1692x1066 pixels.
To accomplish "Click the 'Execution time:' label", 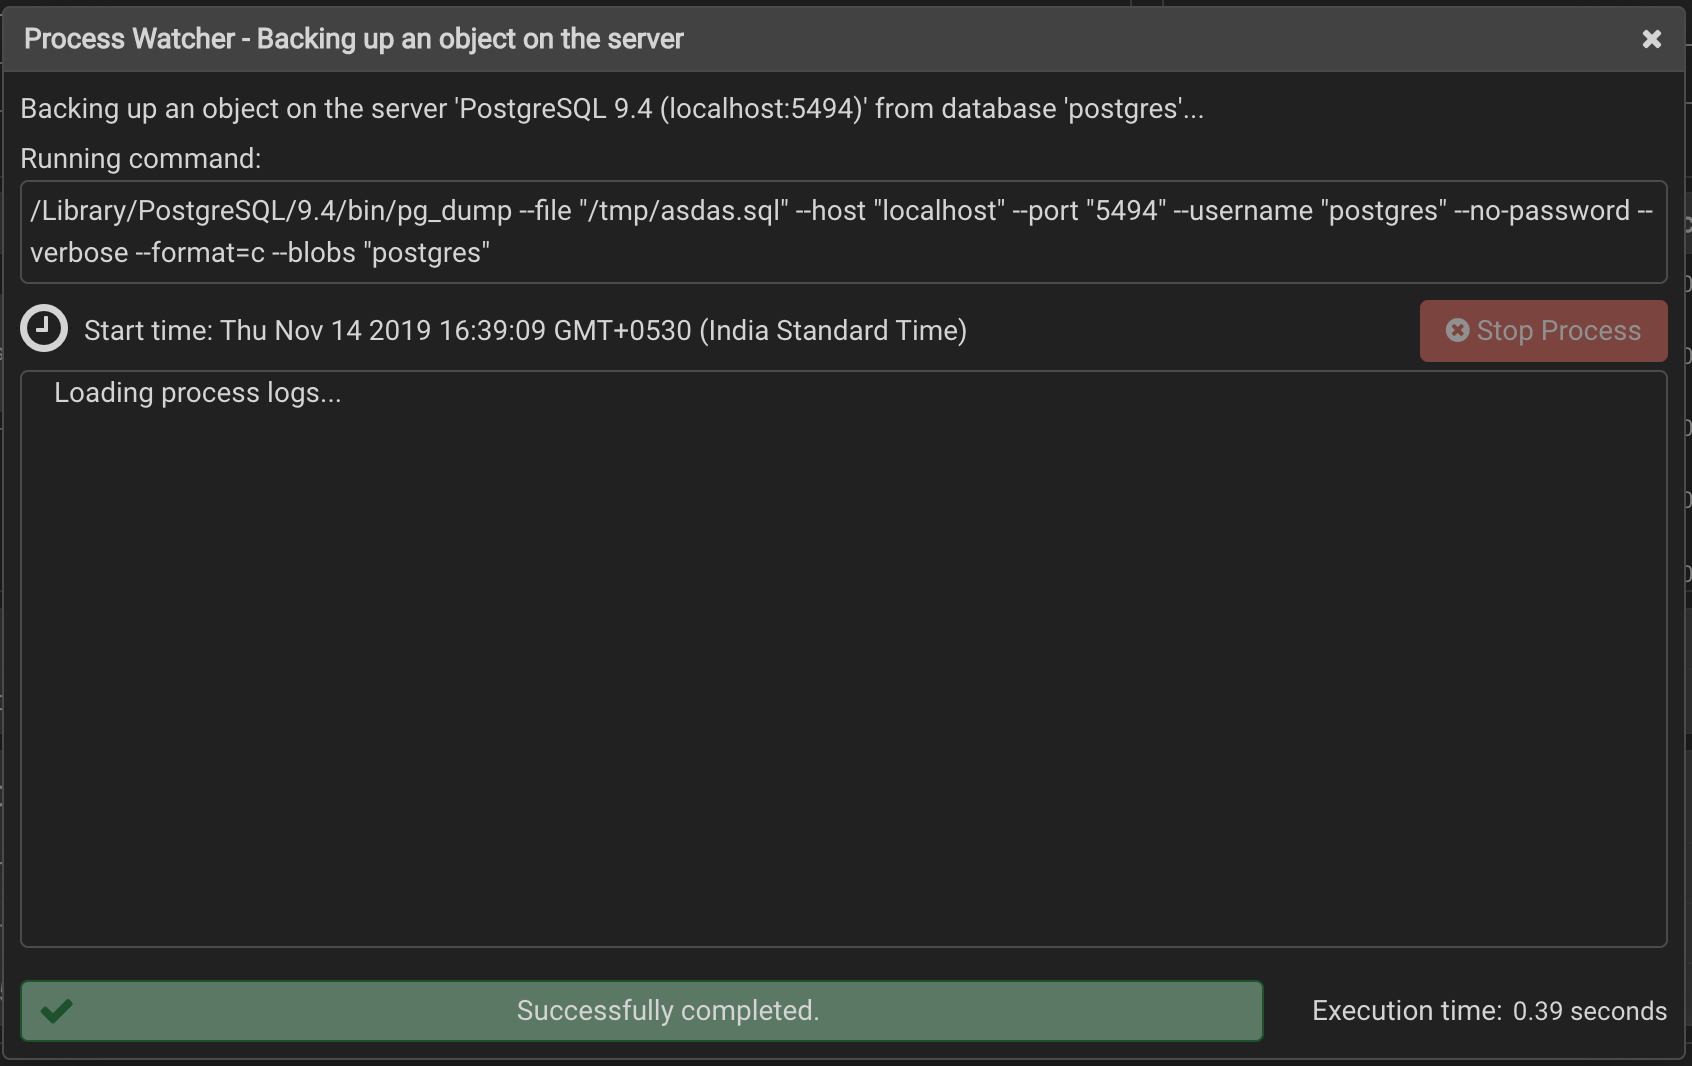I will (1406, 1011).
